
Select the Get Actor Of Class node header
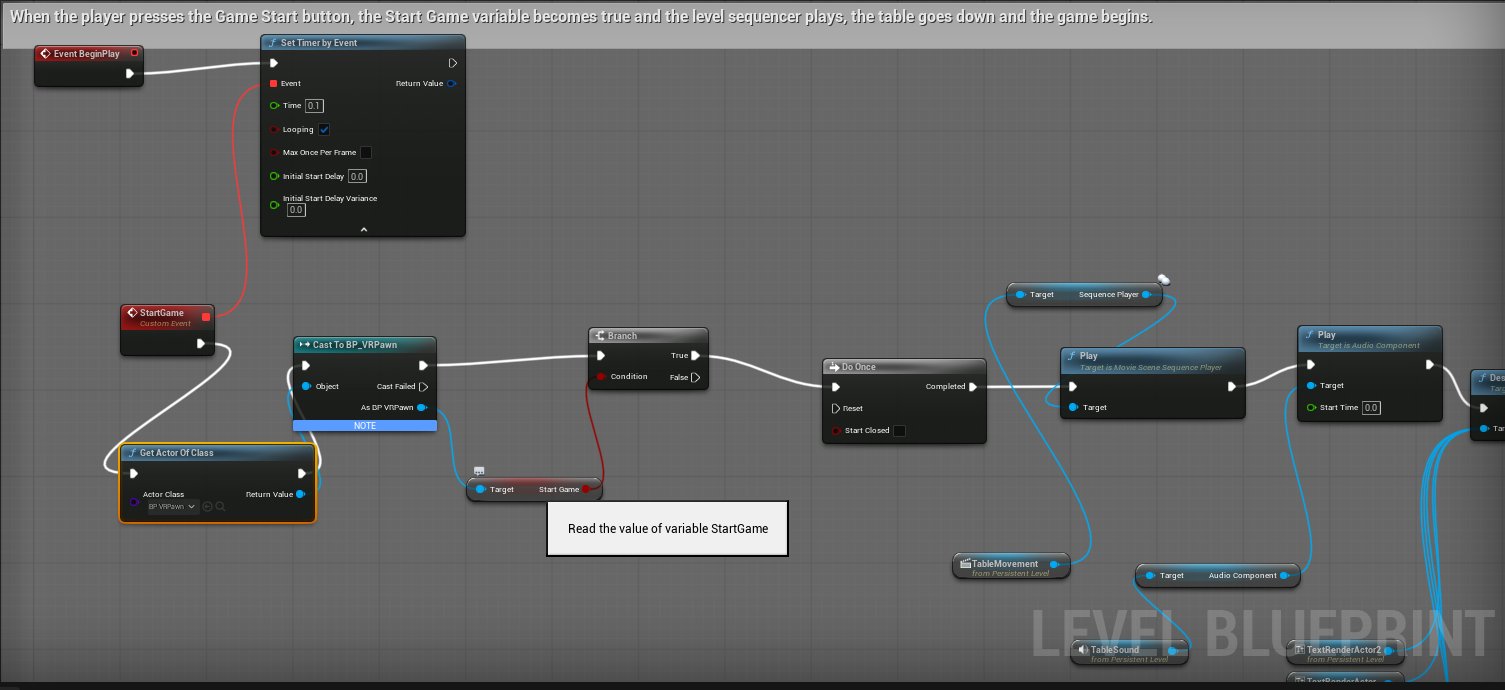tap(217, 453)
